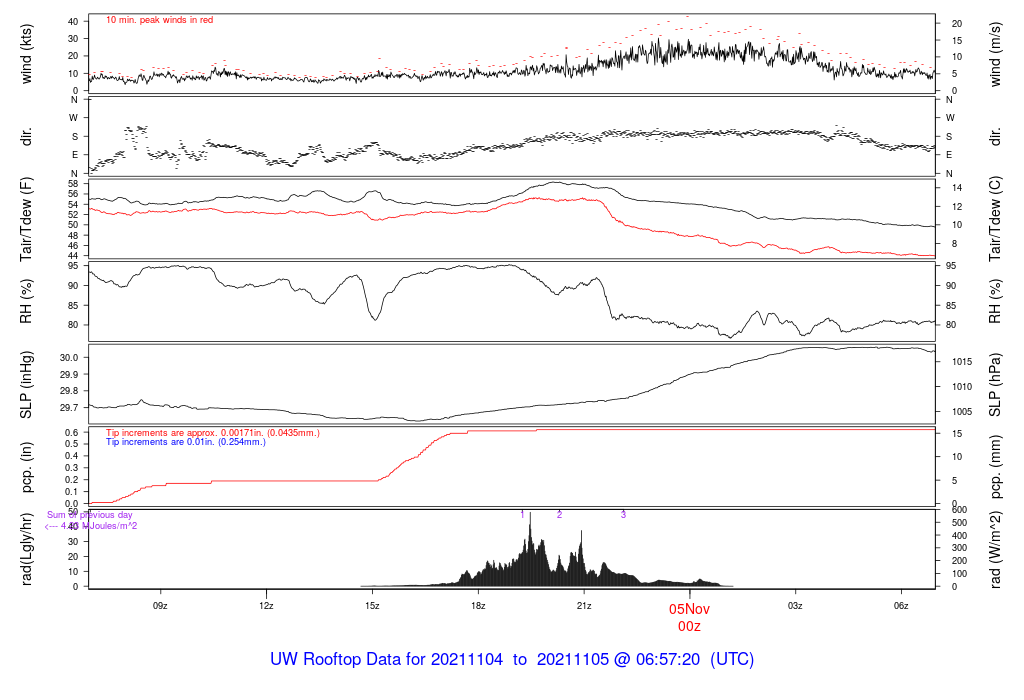Viewport: 1024px width, 700px height.
Task: Click the left 'RH (%)' axis label
Action: click(26, 301)
